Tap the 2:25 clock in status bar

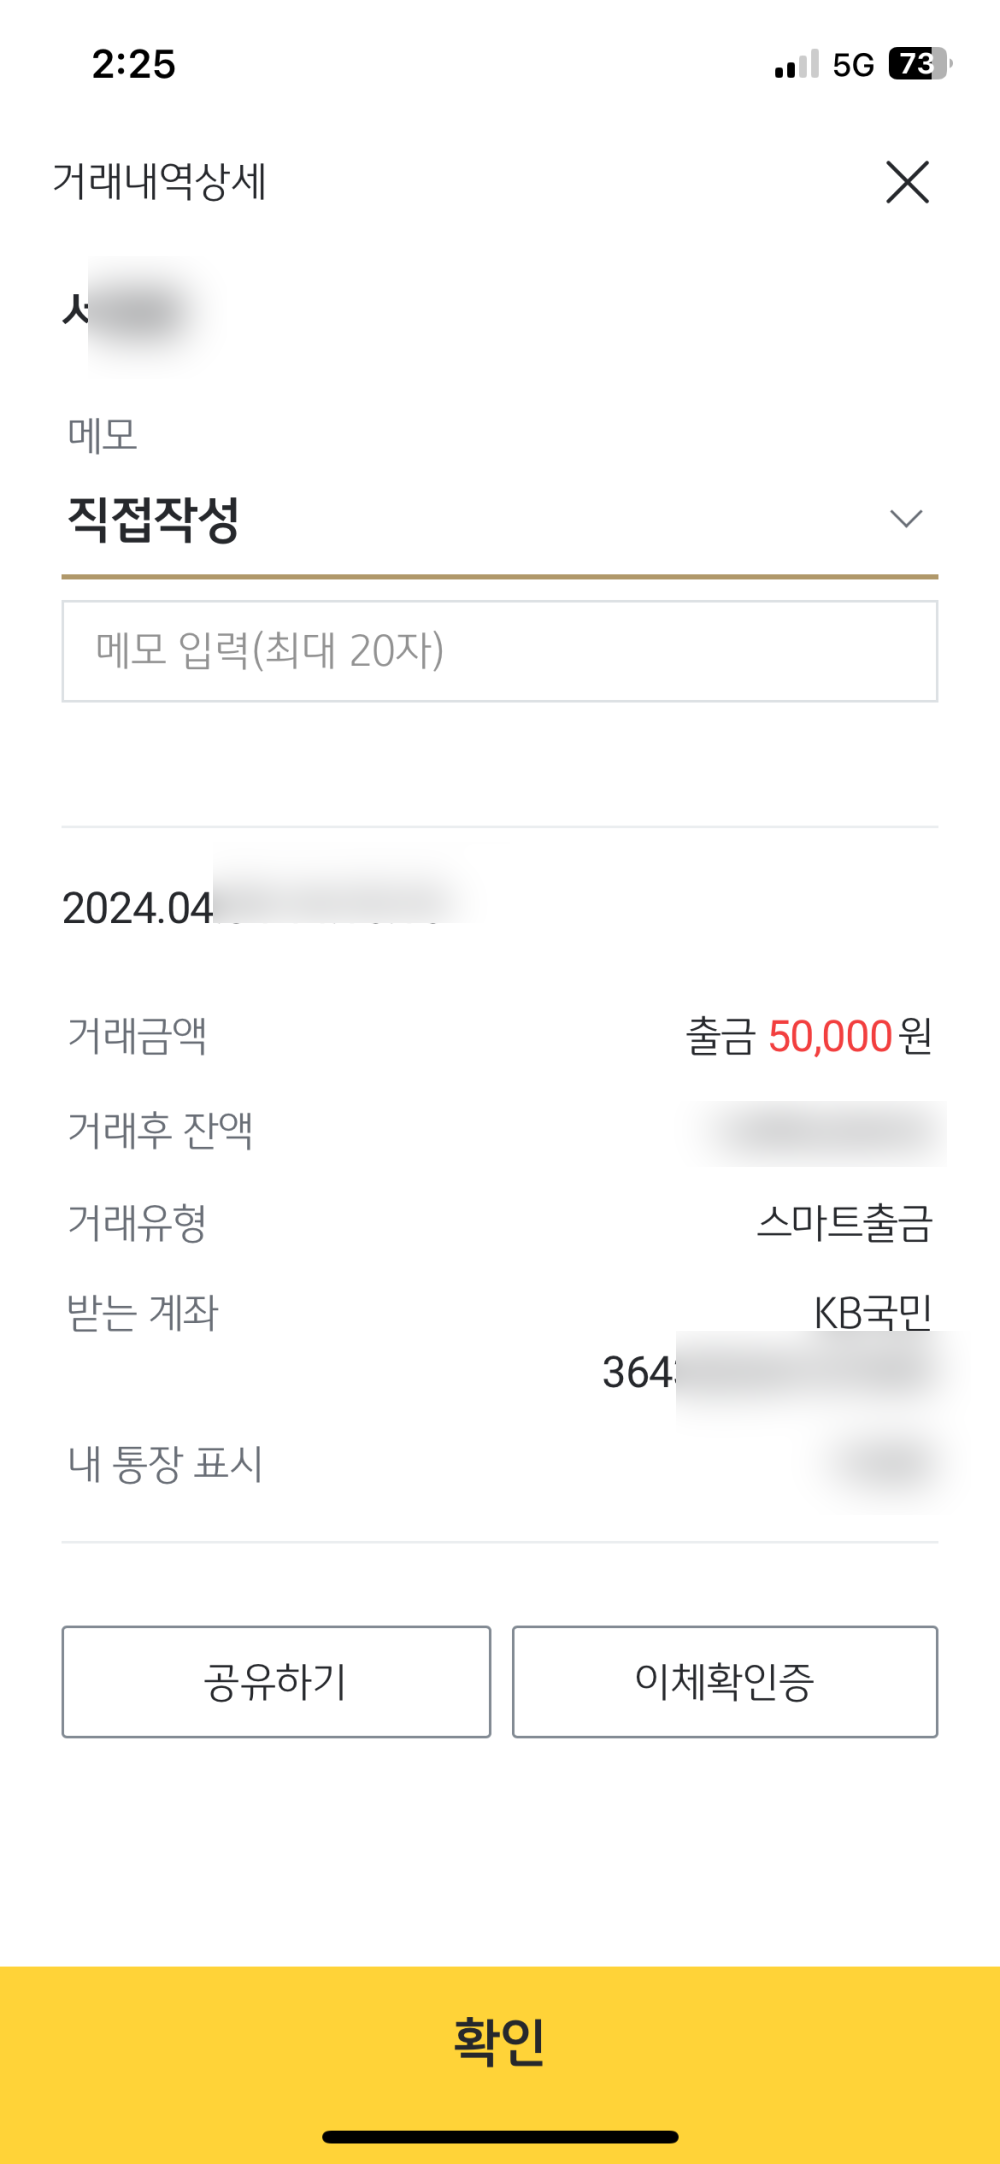(133, 65)
